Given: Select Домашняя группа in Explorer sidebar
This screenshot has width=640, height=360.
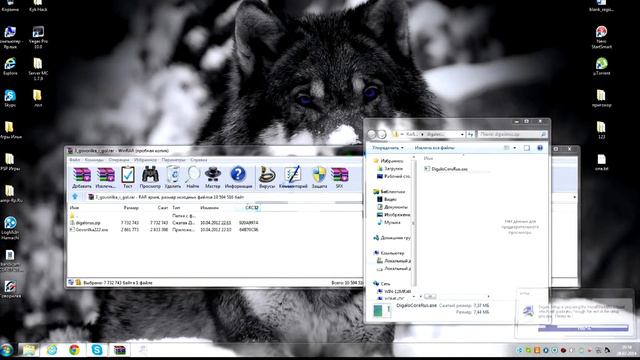Looking at the screenshot, I should [x=392, y=238].
